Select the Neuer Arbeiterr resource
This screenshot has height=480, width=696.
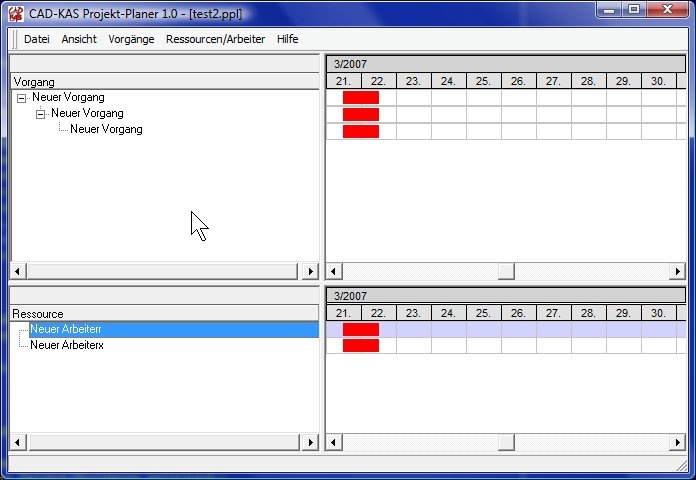[x=174, y=329]
